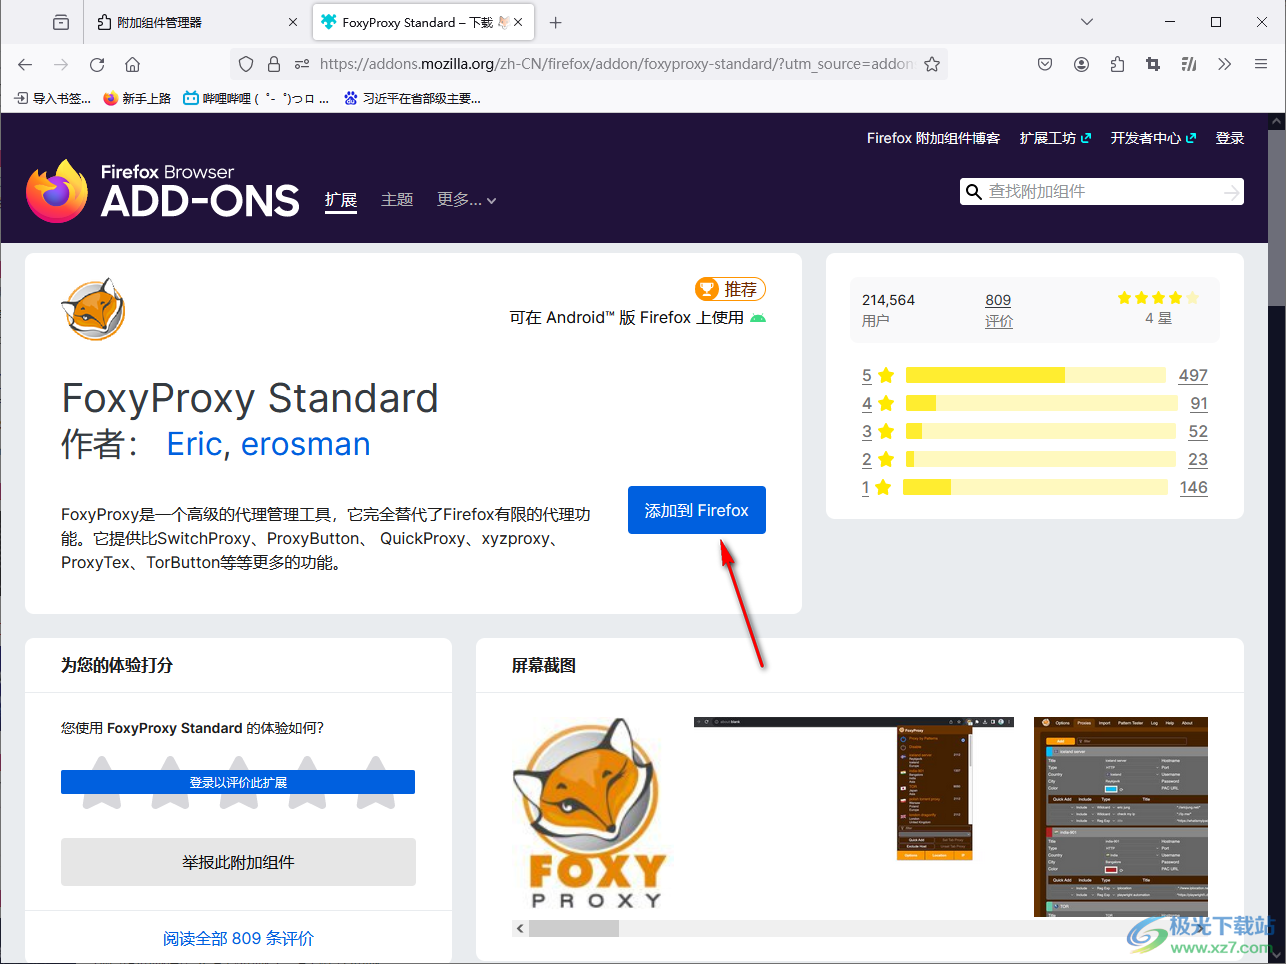
Task: Open 52 three-star review count
Action: tap(1198, 431)
